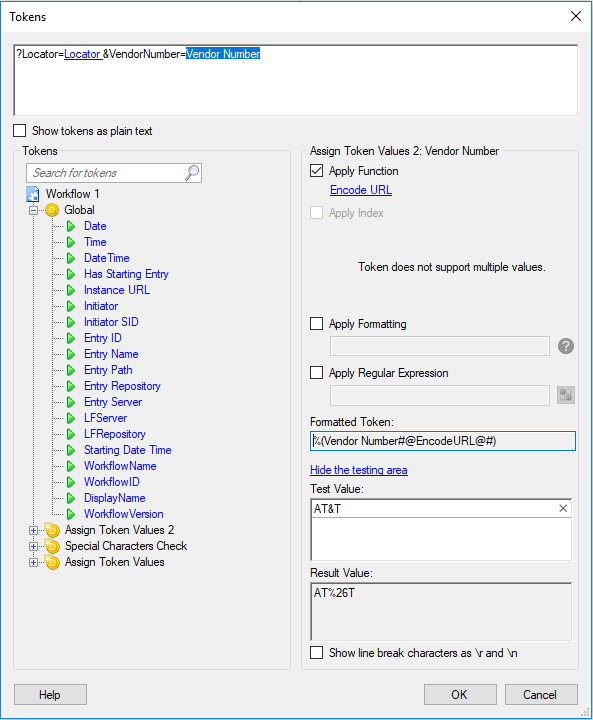
Task: Click Hide the testing area link
Action: click(x=359, y=470)
